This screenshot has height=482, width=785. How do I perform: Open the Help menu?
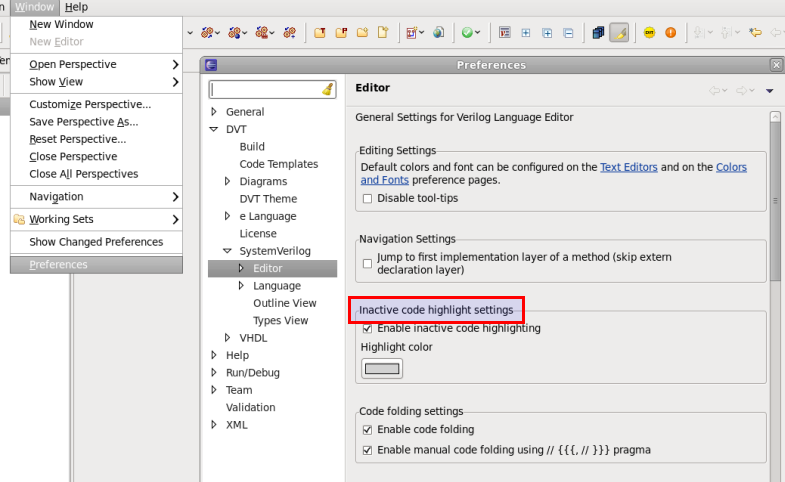click(x=76, y=7)
